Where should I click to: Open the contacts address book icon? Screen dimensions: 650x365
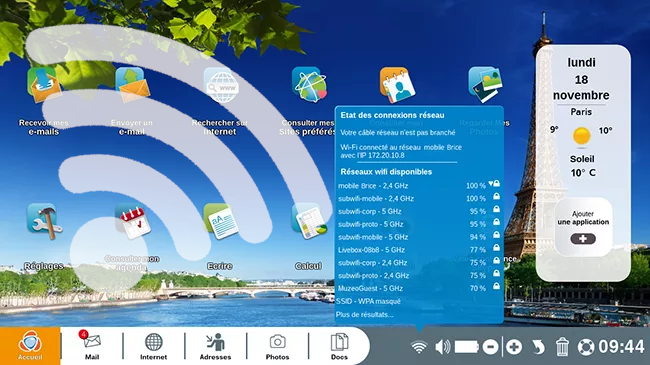click(397, 85)
